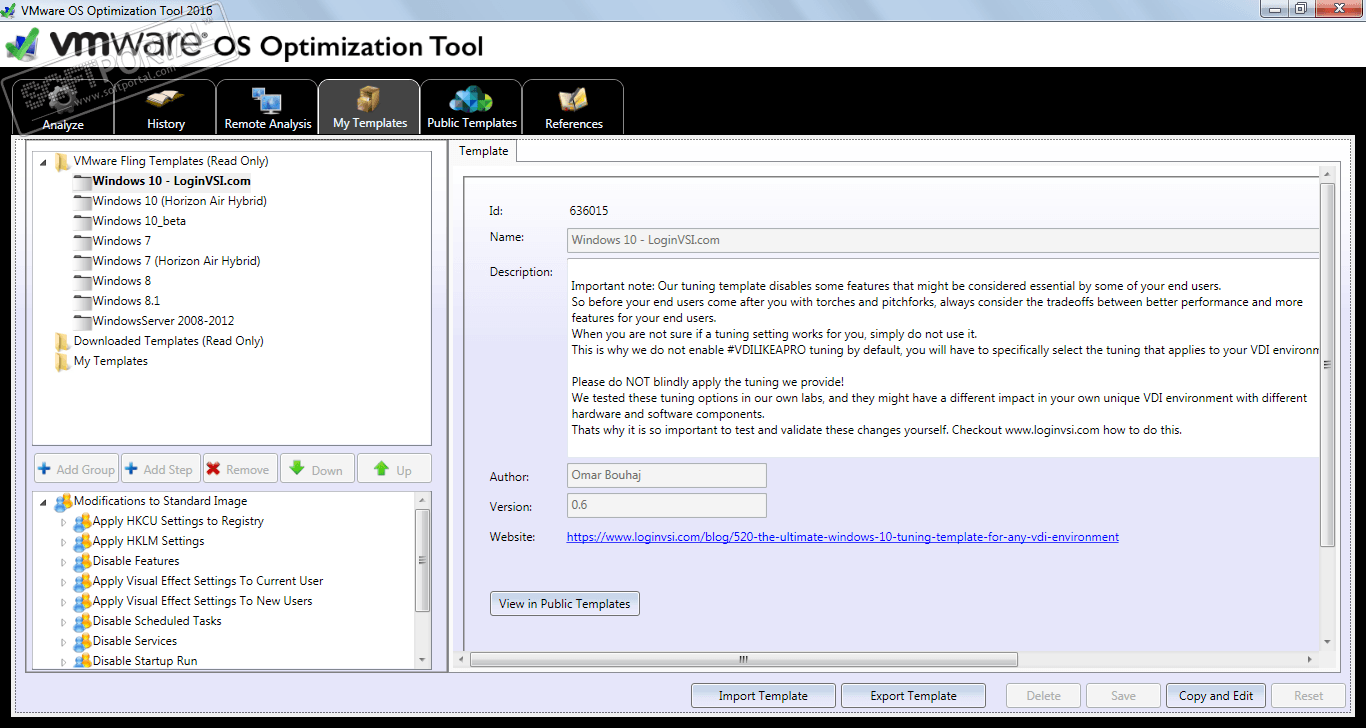The image size is (1366, 728).
Task: Click the VMware Fling Templates folder icon
Action: tap(62, 161)
